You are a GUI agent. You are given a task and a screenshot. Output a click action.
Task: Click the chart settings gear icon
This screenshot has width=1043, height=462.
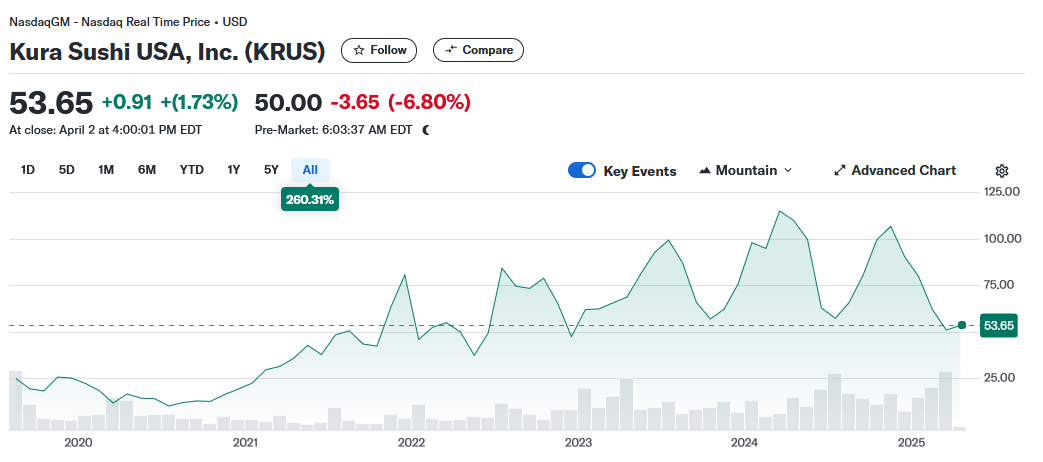pos(1002,171)
